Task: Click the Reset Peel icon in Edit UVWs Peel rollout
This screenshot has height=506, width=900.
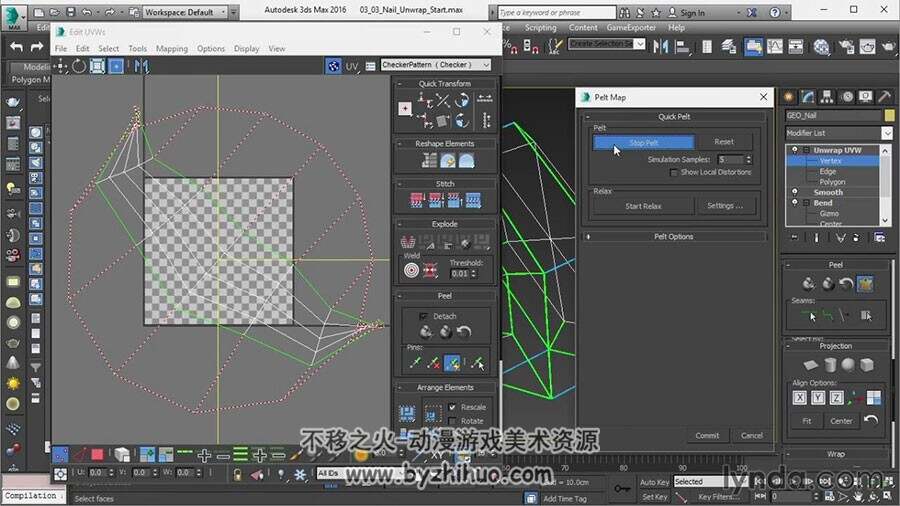Action: tap(464, 332)
